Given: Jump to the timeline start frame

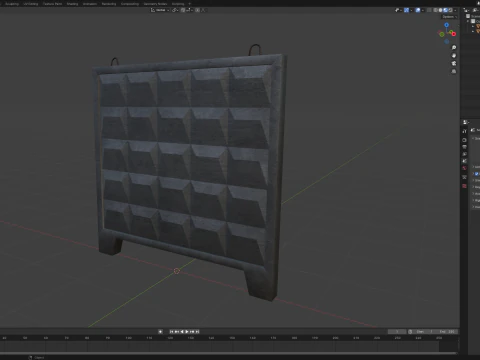Looking at the screenshot, I should [x=171, y=332].
